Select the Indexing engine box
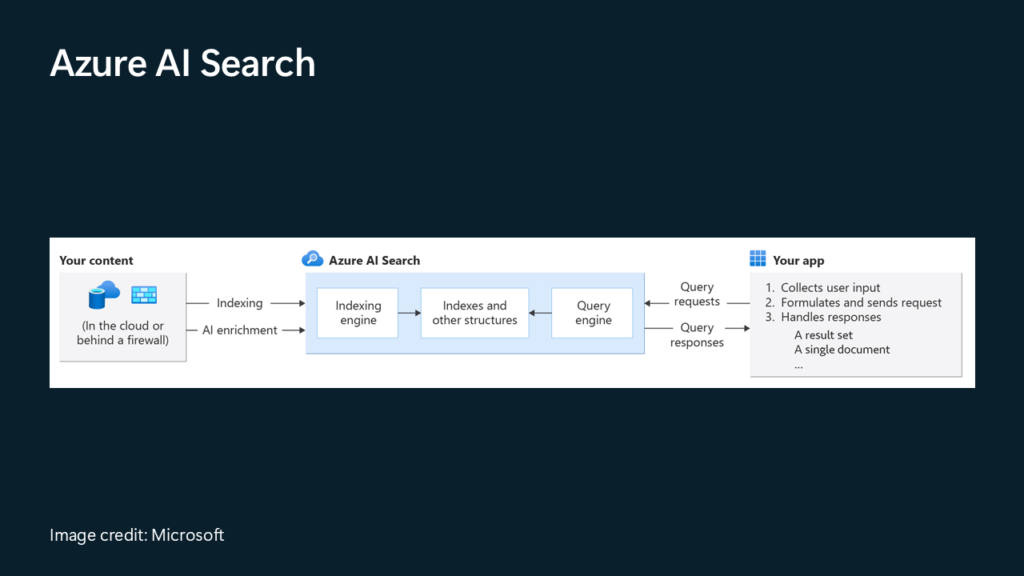The height and width of the screenshot is (576, 1024). (x=358, y=313)
